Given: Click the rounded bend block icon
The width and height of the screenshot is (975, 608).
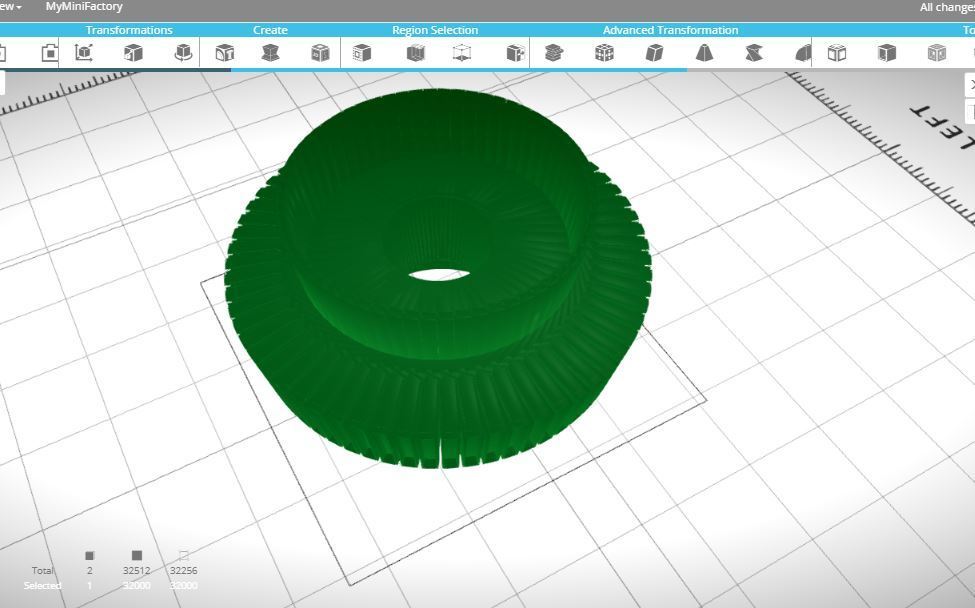Looking at the screenshot, I should pyautogui.click(x=803, y=53).
